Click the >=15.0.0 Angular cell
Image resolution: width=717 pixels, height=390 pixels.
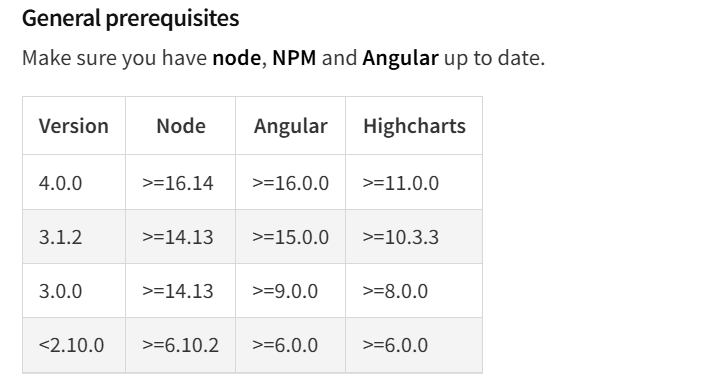coord(290,237)
